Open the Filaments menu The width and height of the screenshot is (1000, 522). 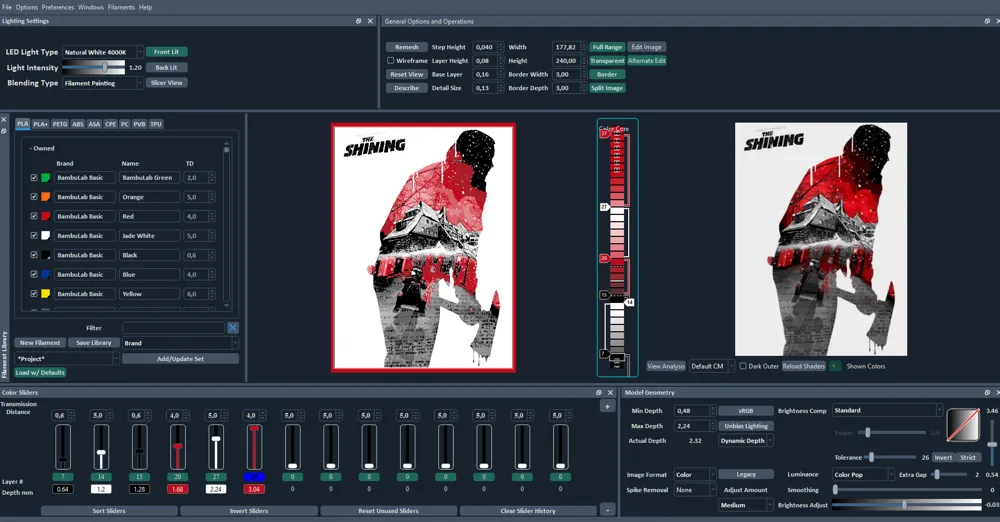[121, 7]
